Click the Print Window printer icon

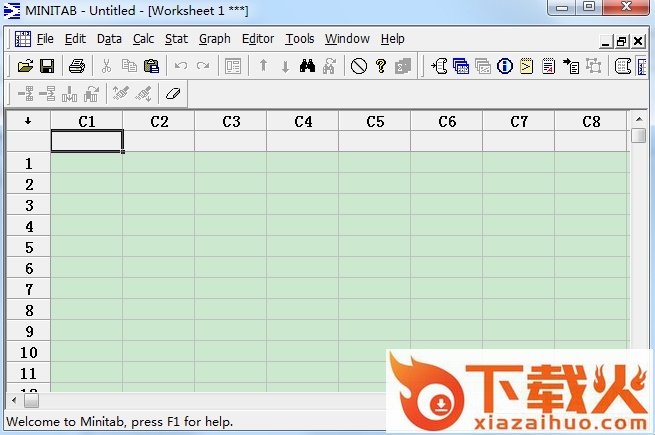[x=77, y=66]
